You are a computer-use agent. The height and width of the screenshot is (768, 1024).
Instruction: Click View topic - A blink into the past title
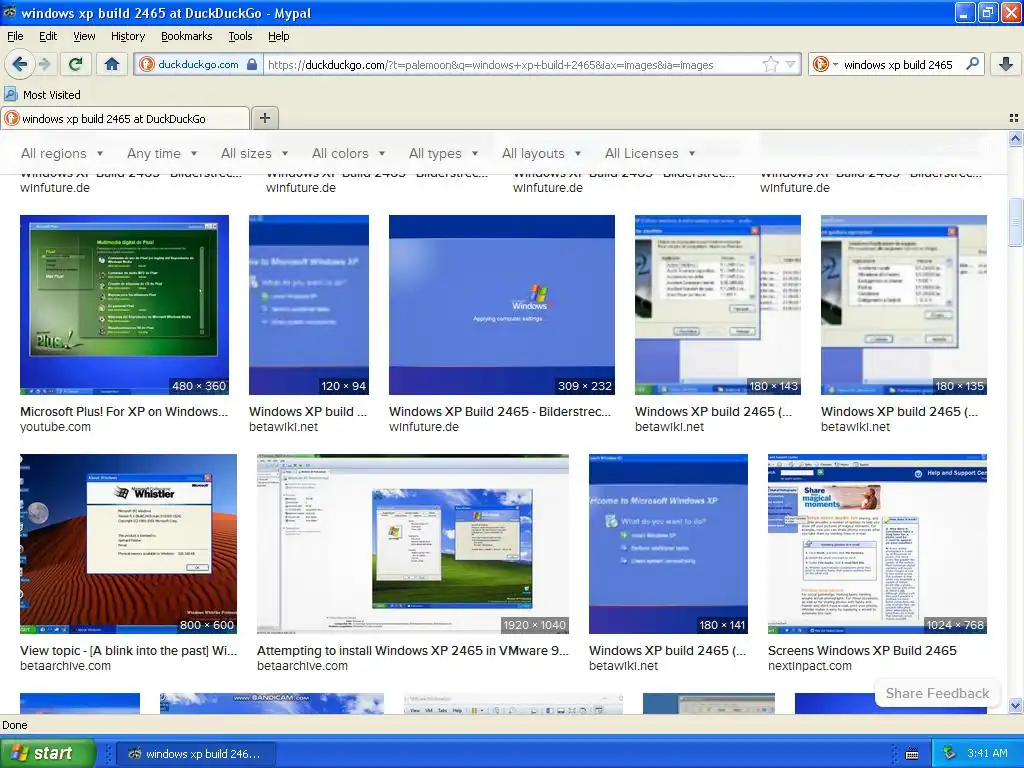coord(128,650)
